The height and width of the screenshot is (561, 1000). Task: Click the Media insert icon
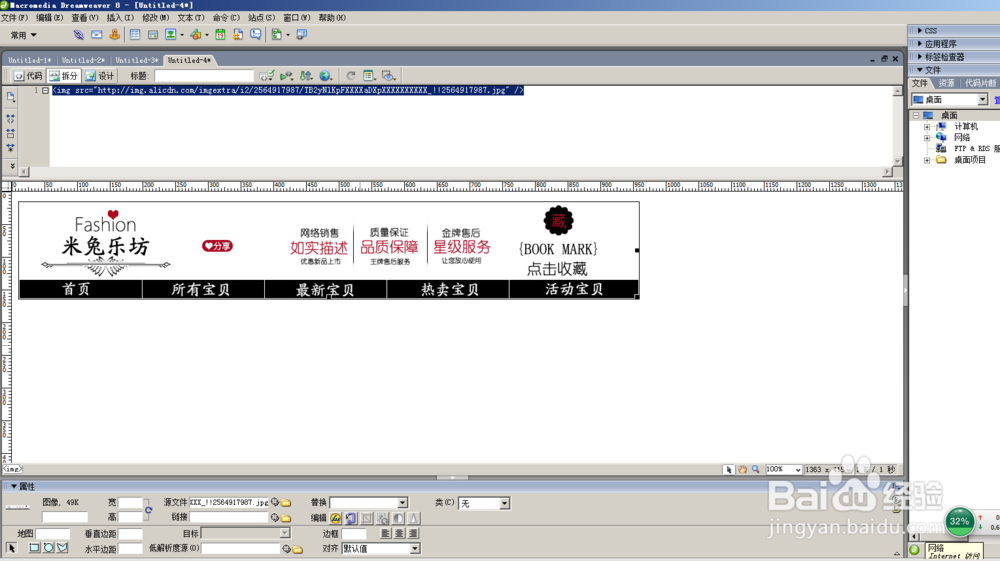196,35
